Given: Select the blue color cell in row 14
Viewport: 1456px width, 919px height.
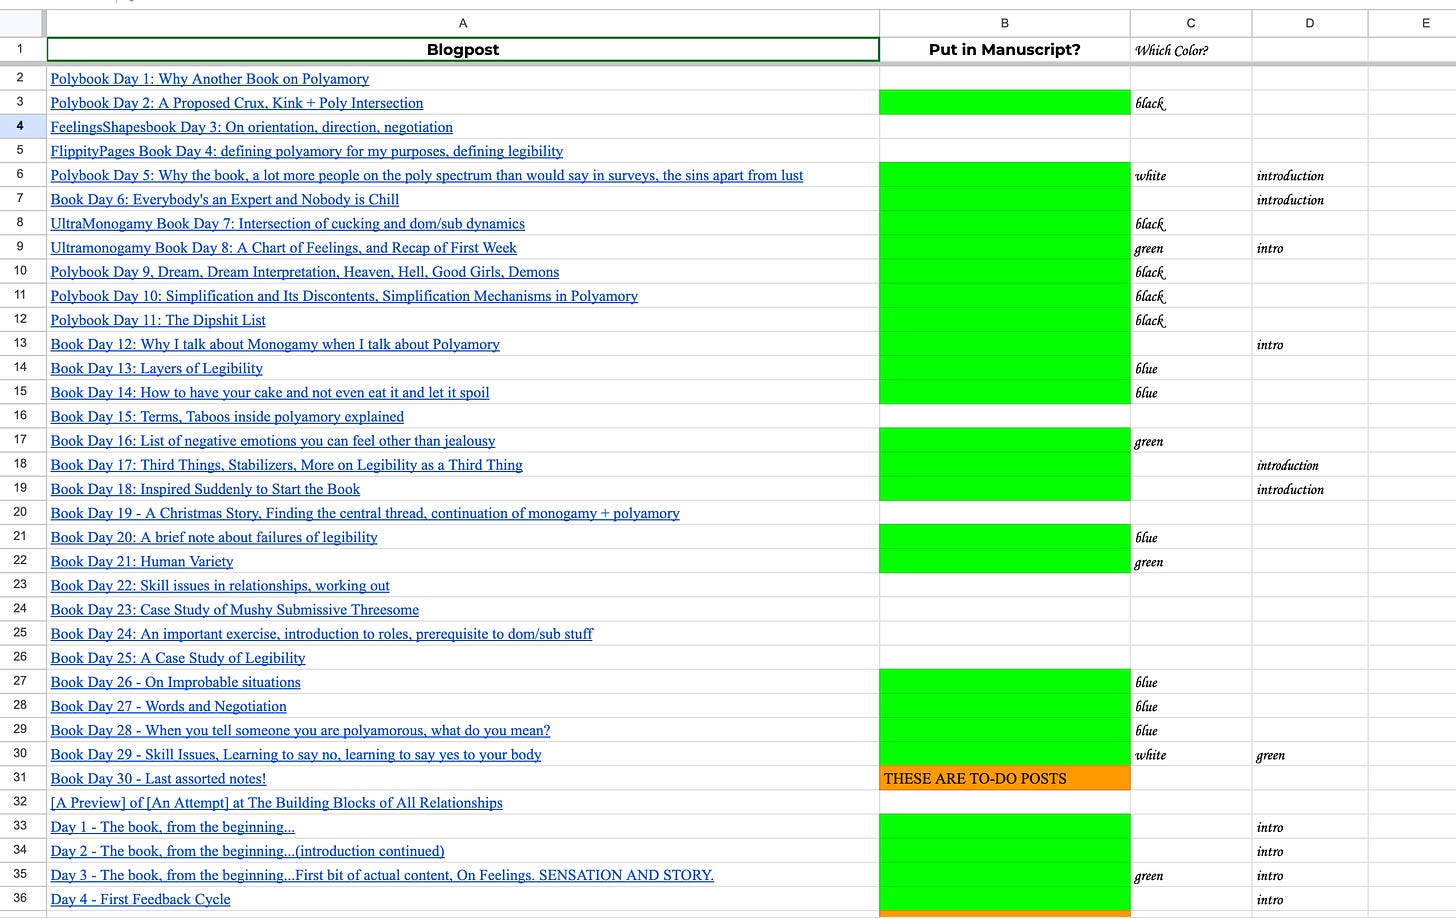Looking at the screenshot, I should [1191, 368].
